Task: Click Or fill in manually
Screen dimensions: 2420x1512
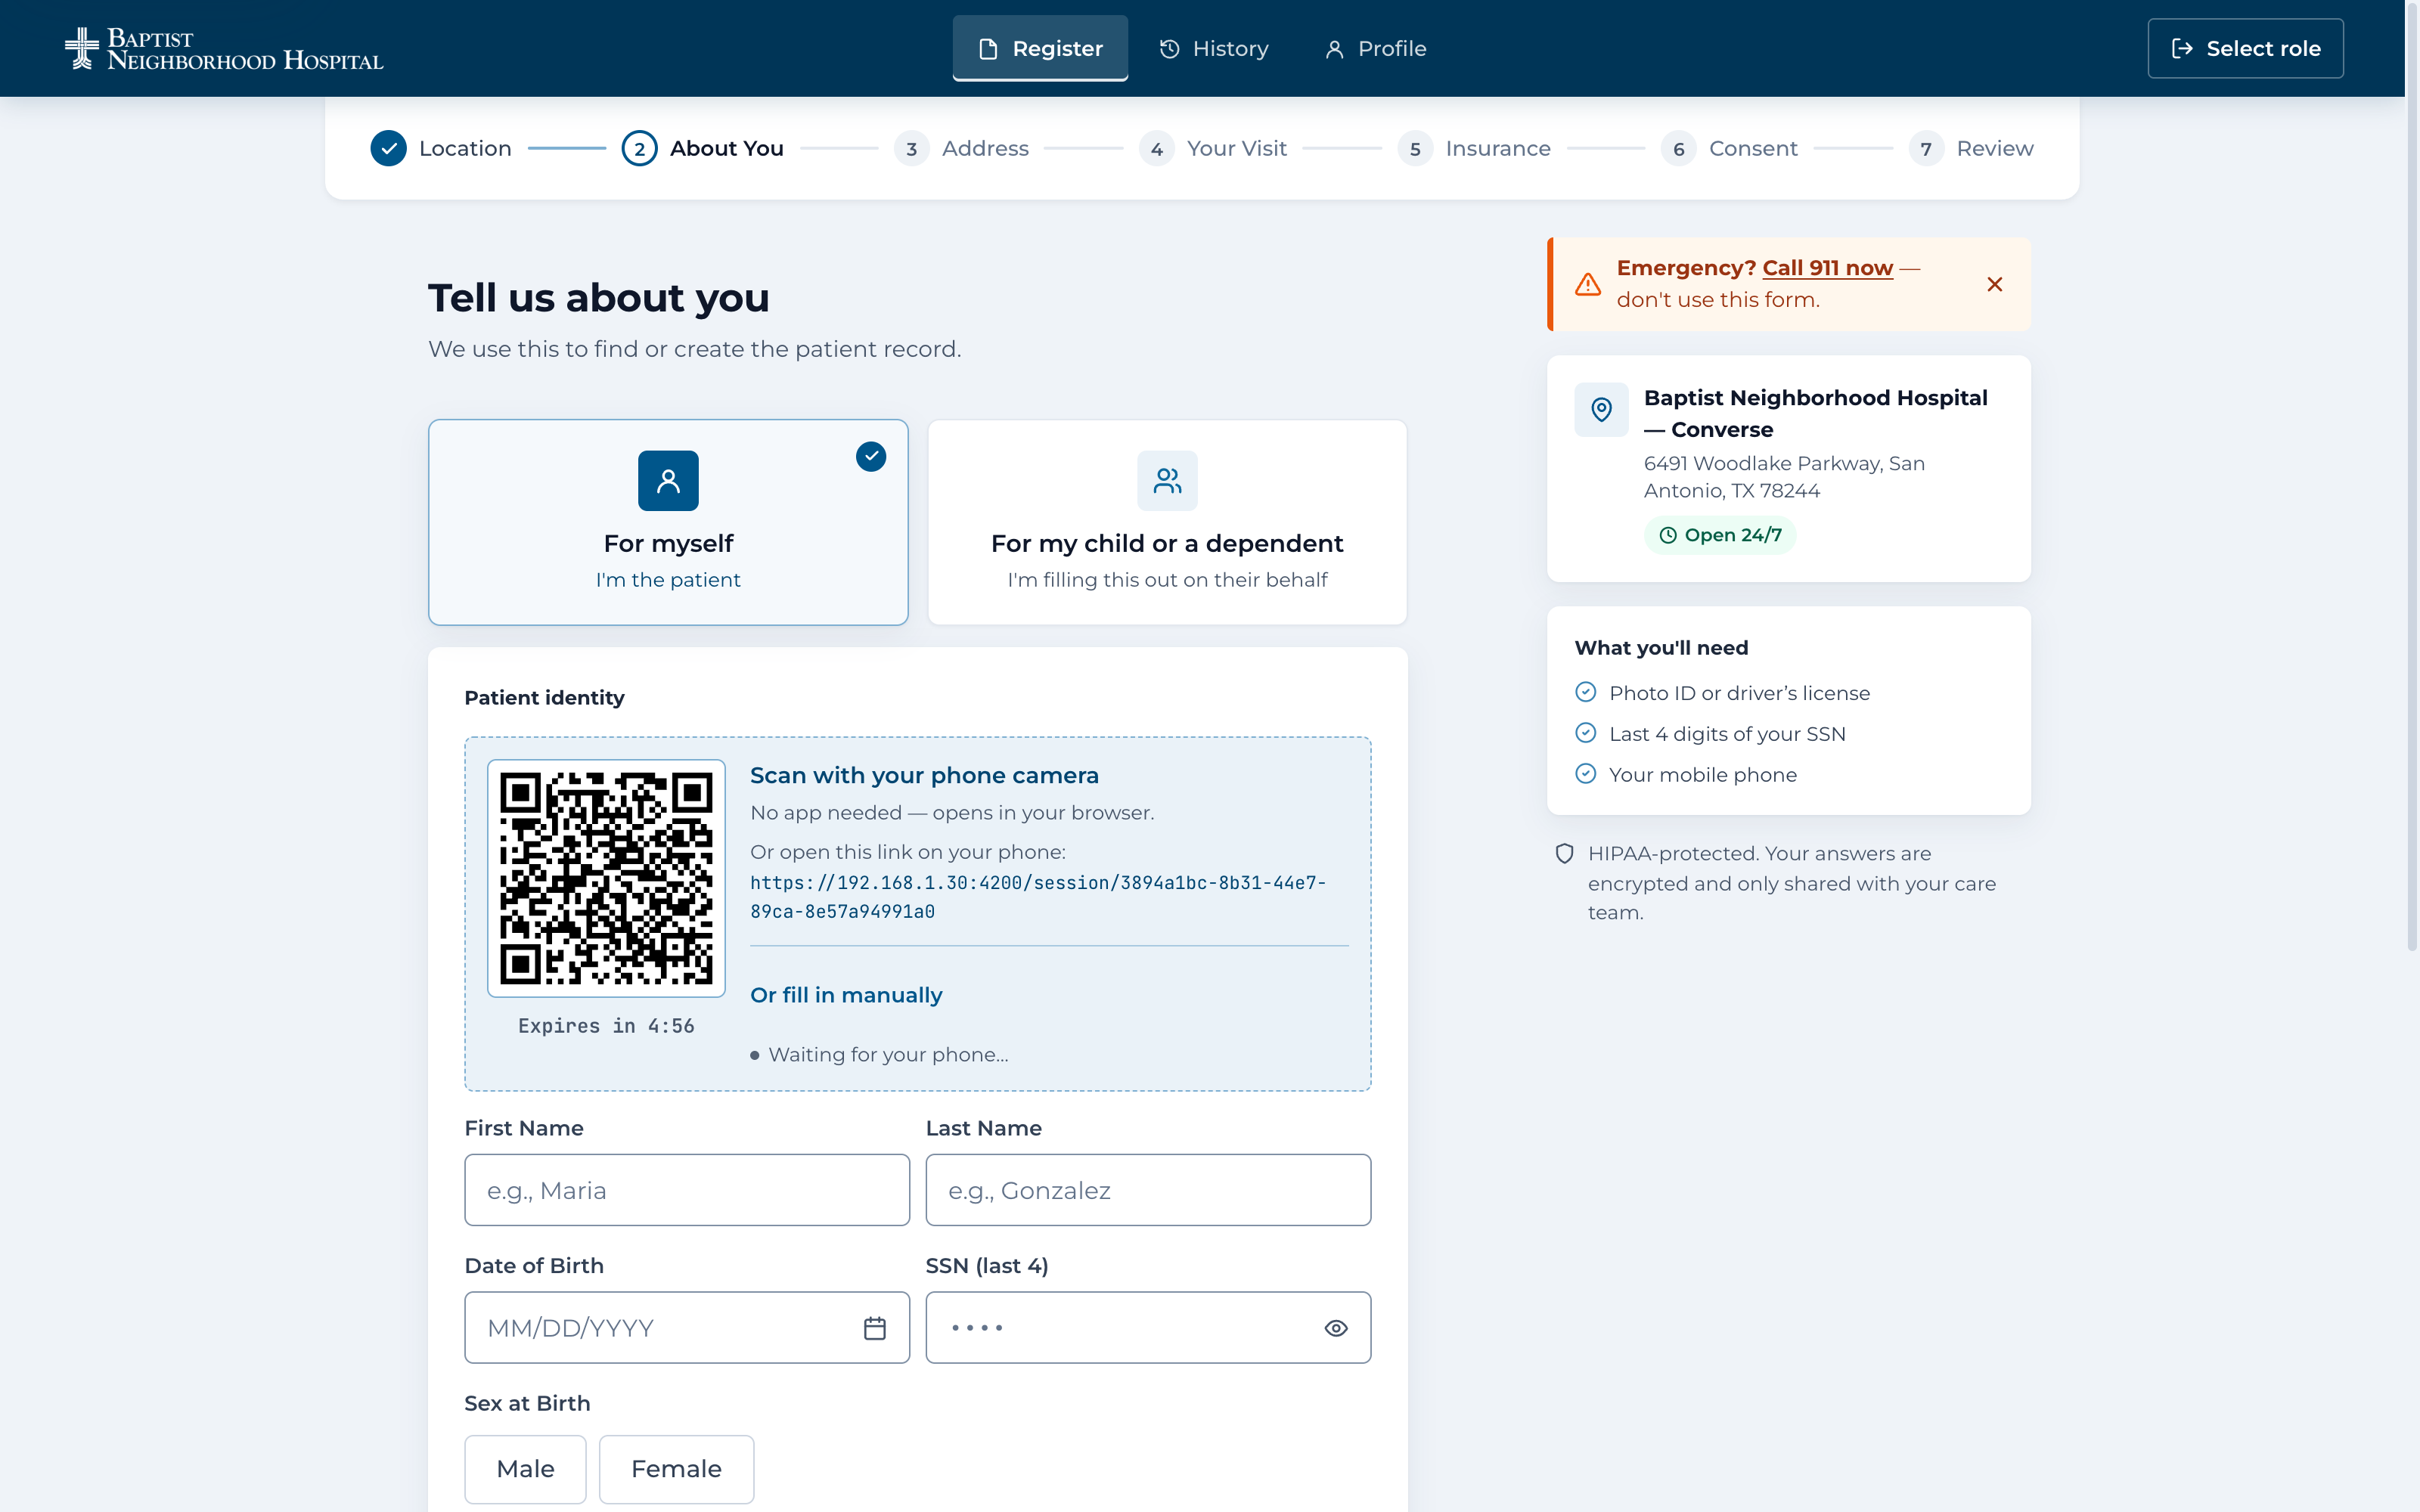Action: pos(846,995)
